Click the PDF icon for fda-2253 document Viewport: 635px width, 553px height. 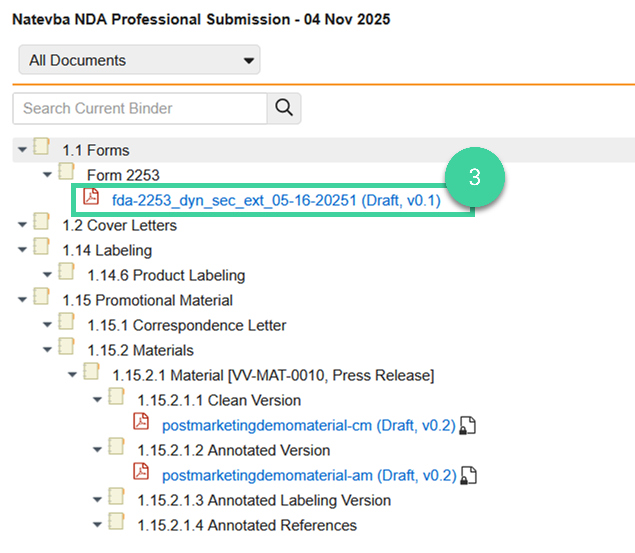tap(91, 198)
